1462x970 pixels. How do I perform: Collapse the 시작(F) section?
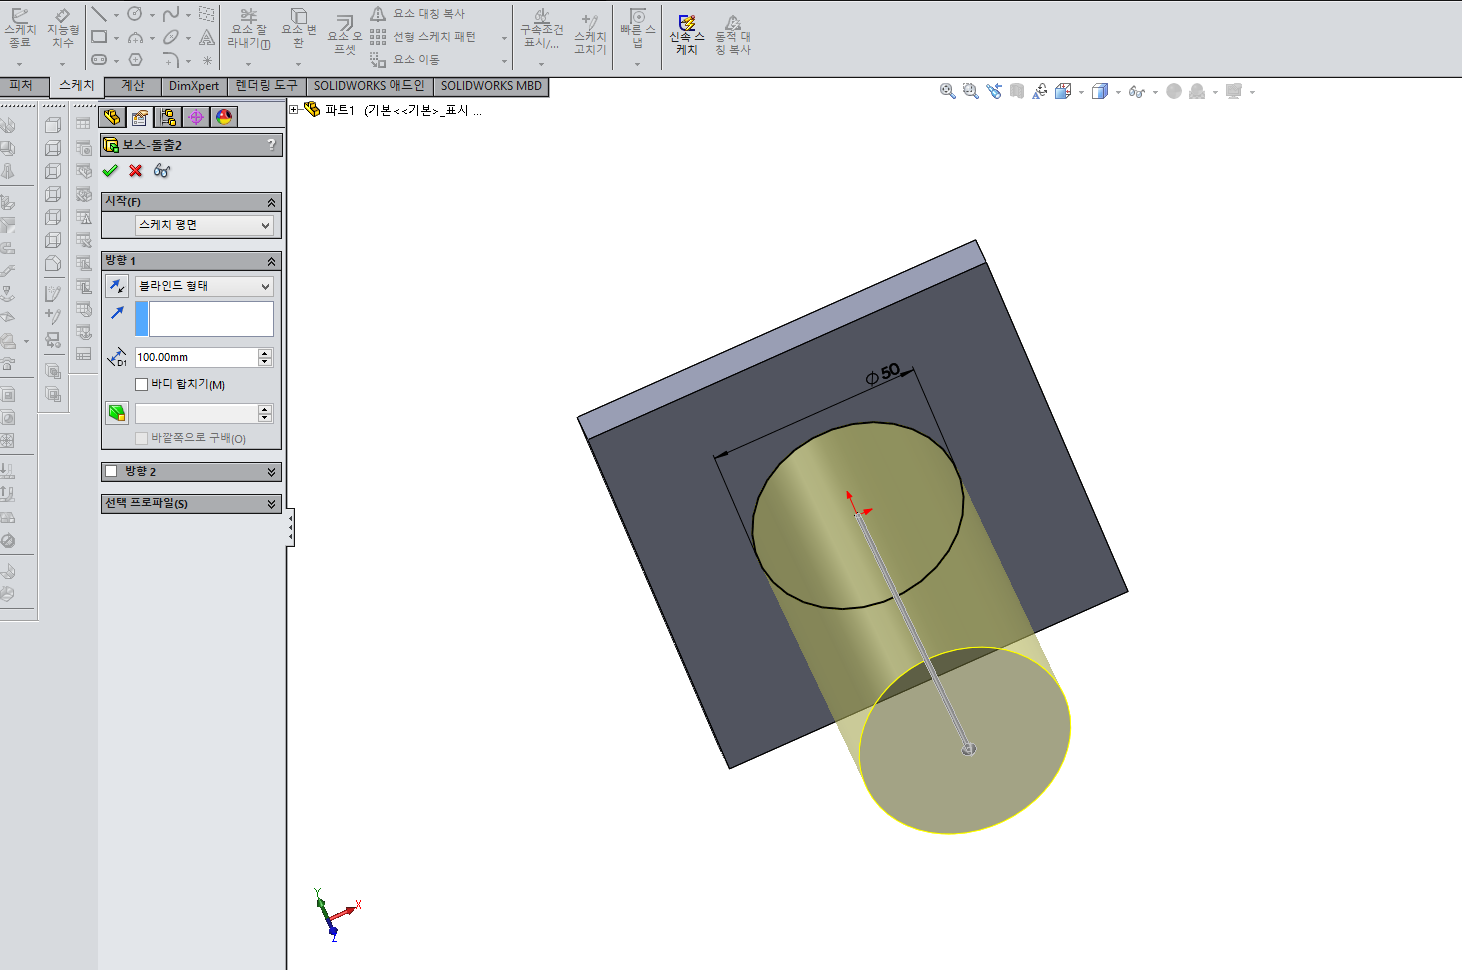tap(271, 202)
